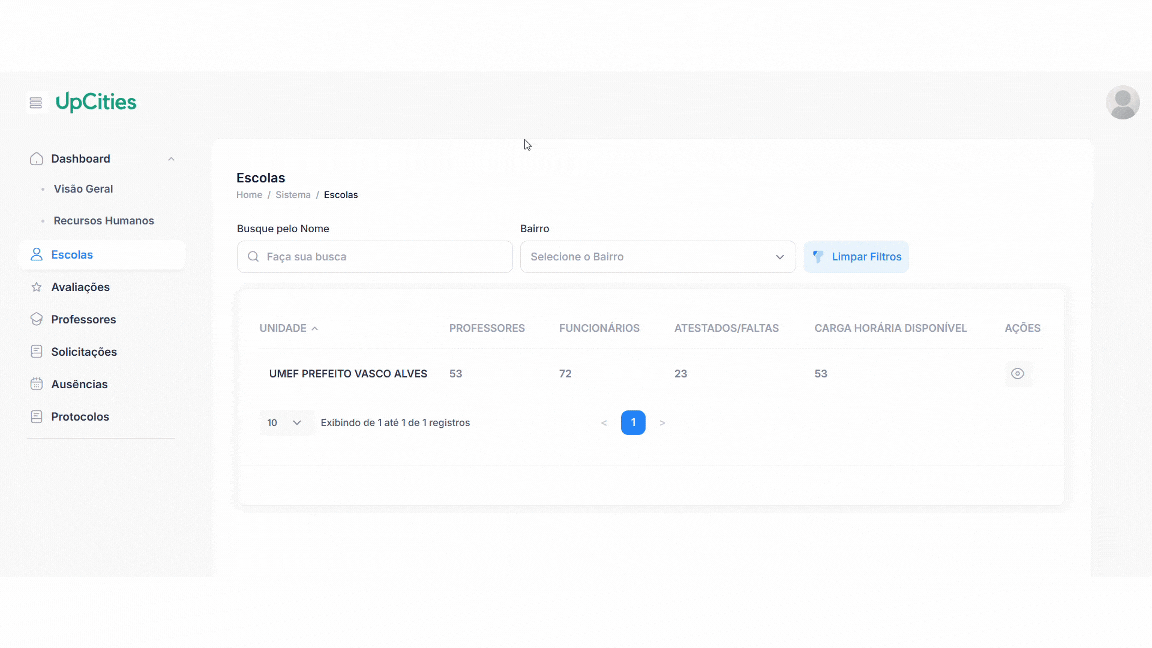Viewport: 1152px width, 648px height.
Task: Click the Exibindo de 1 até 1 registros text
Action: pyautogui.click(x=395, y=422)
